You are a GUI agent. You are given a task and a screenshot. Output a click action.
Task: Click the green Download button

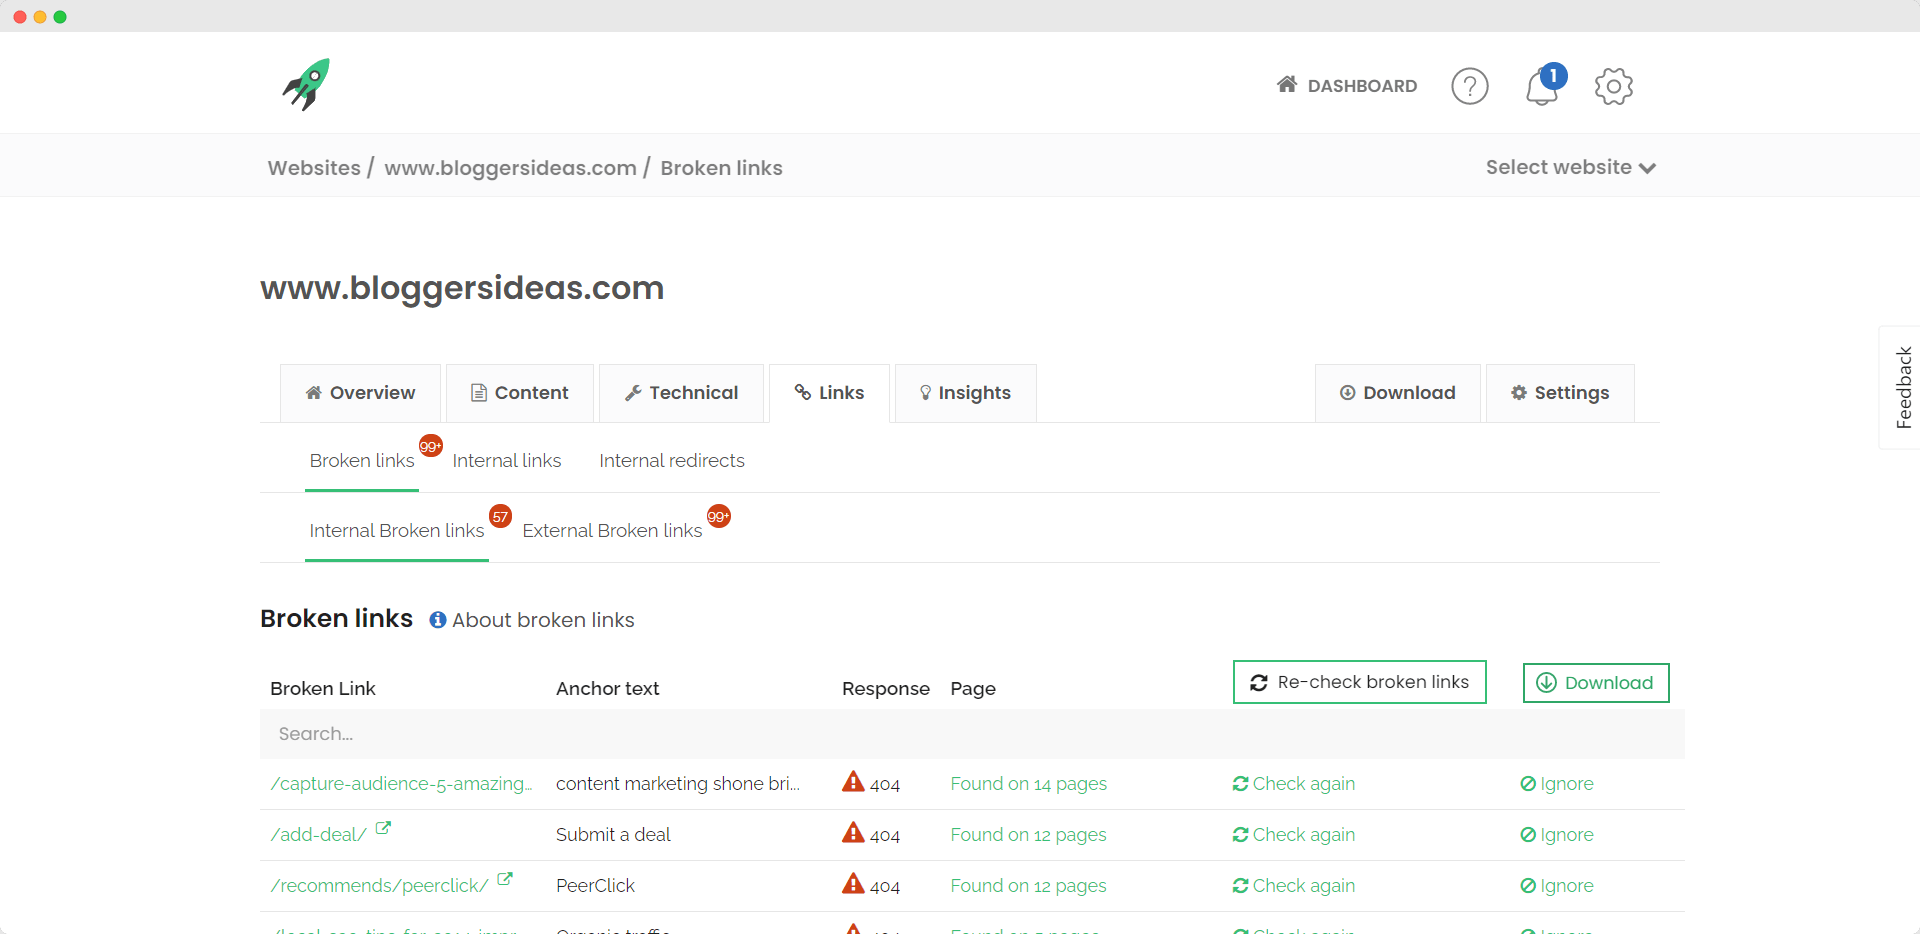coord(1596,683)
